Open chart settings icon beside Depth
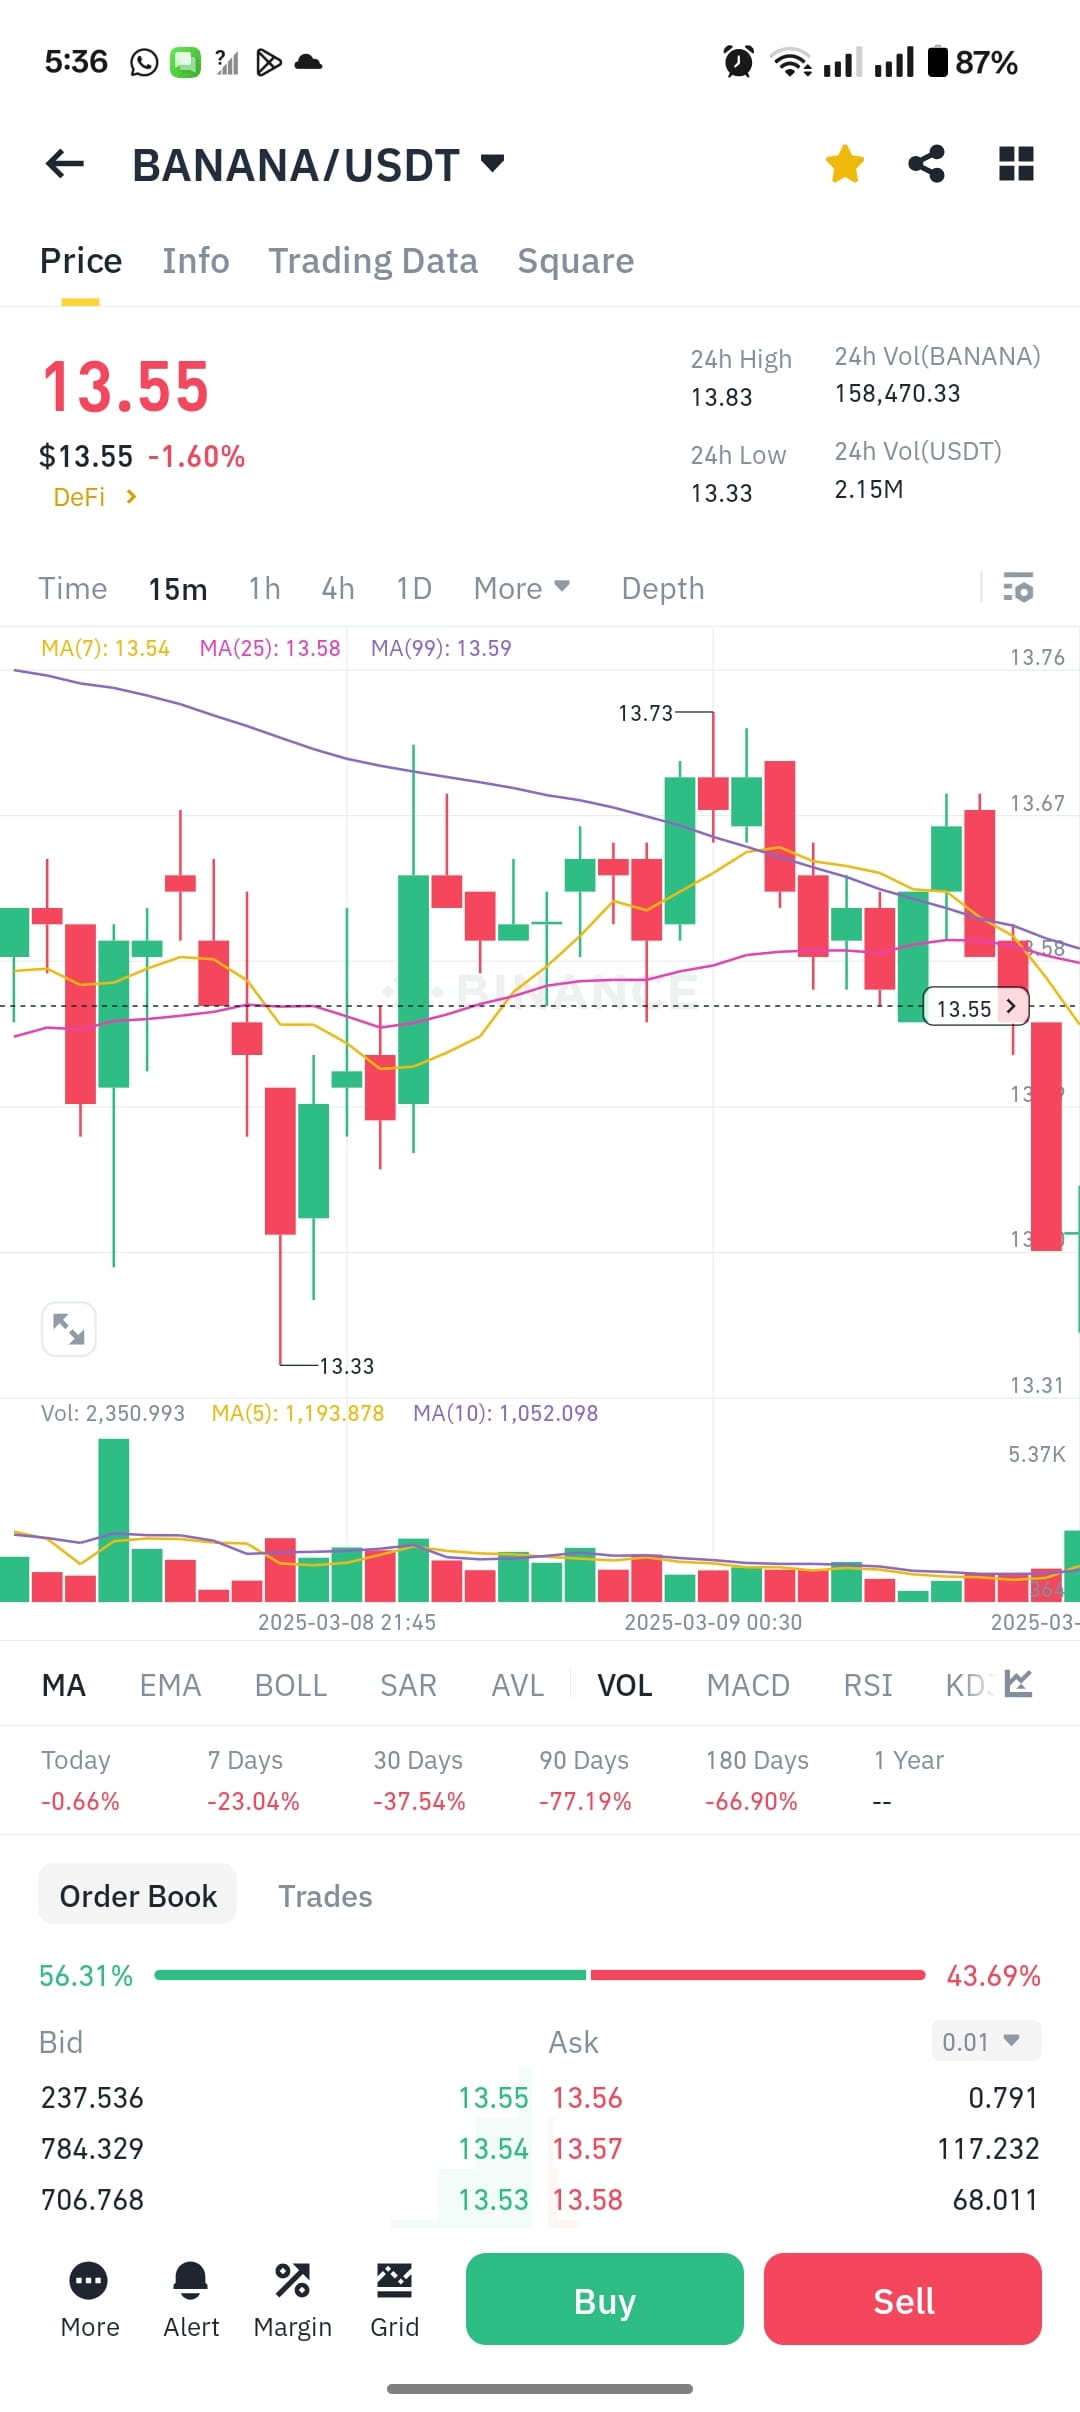The height and width of the screenshot is (2412, 1080). pyautogui.click(x=1018, y=587)
